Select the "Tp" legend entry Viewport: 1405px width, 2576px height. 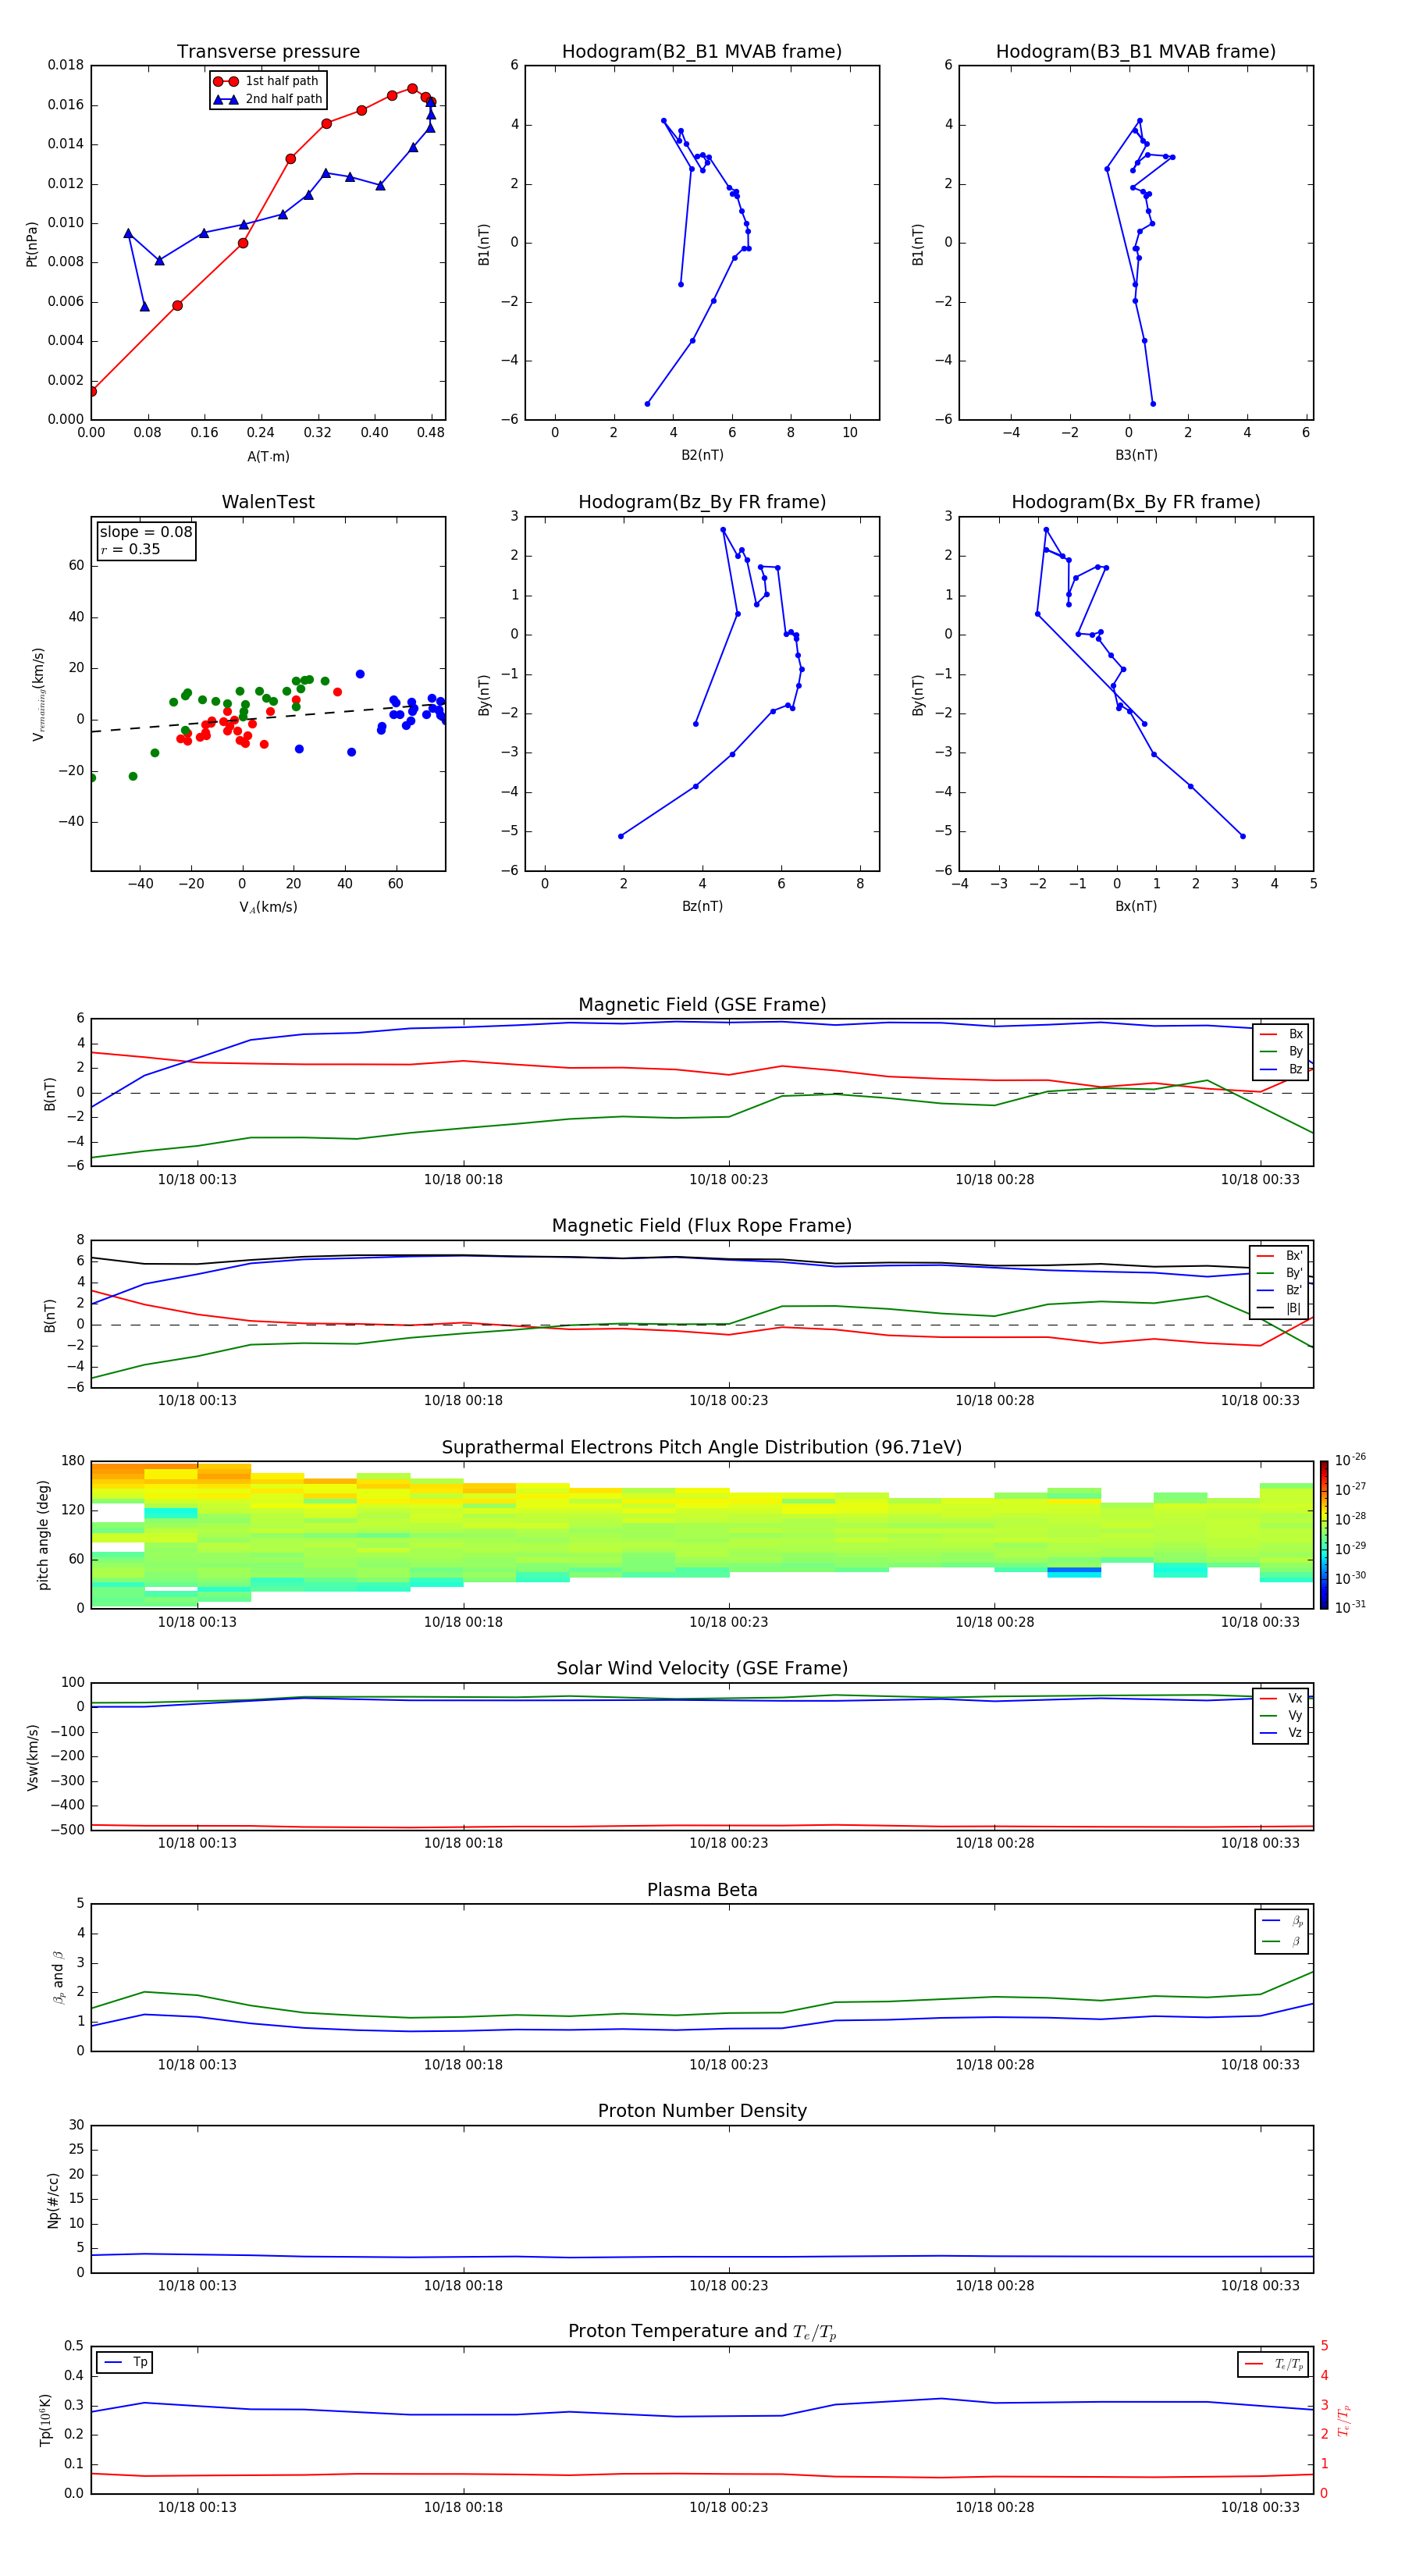[x=124, y=2362]
